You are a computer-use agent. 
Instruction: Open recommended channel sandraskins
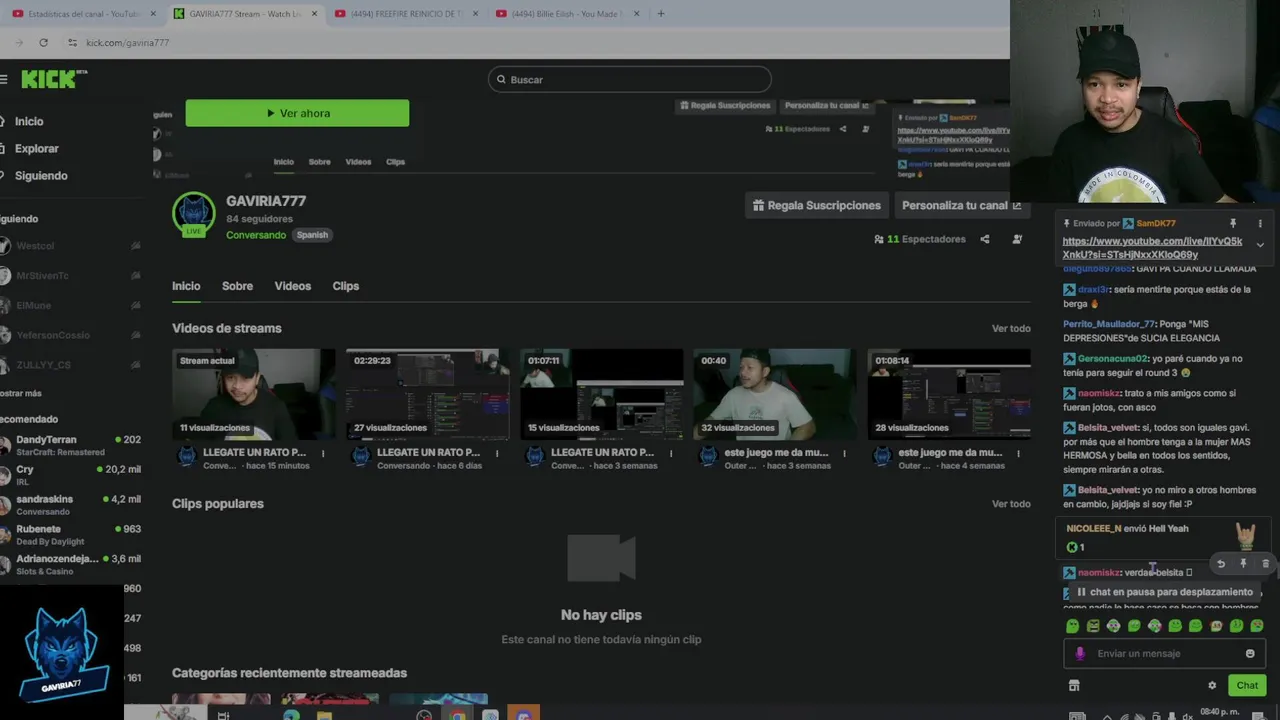coord(70,504)
